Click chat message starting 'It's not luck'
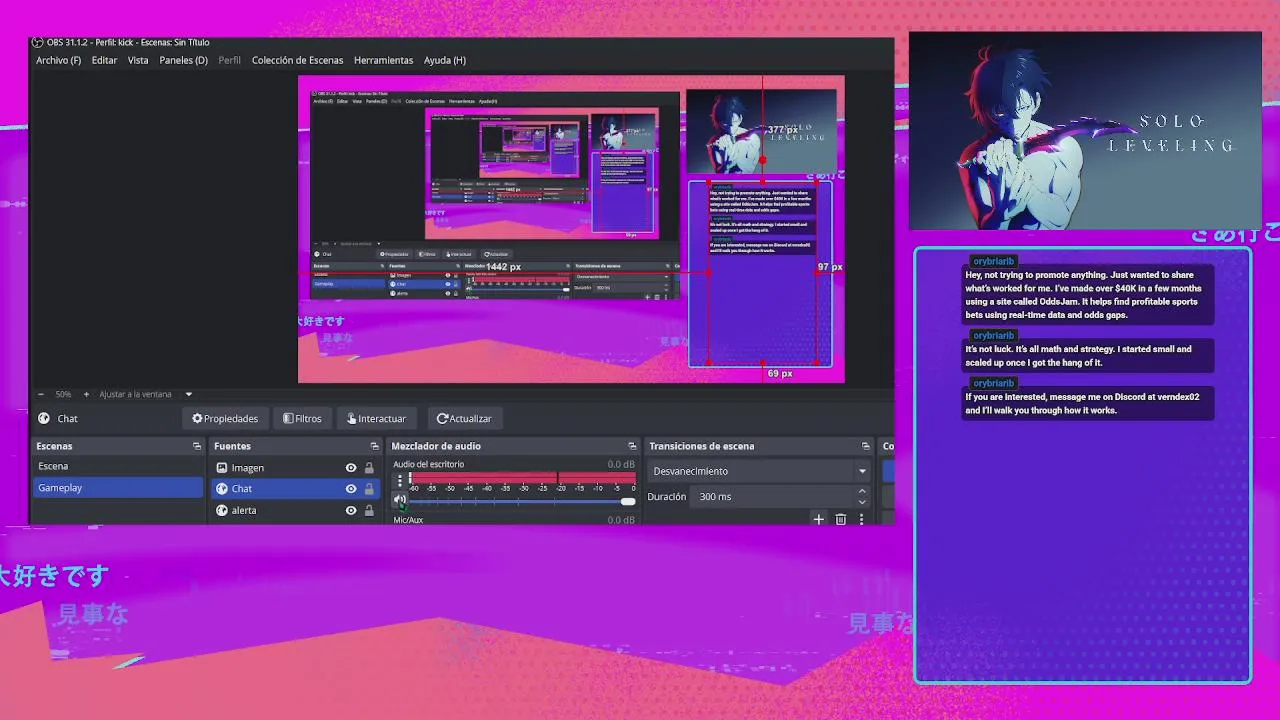The image size is (1280, 720). (1088, 355)
